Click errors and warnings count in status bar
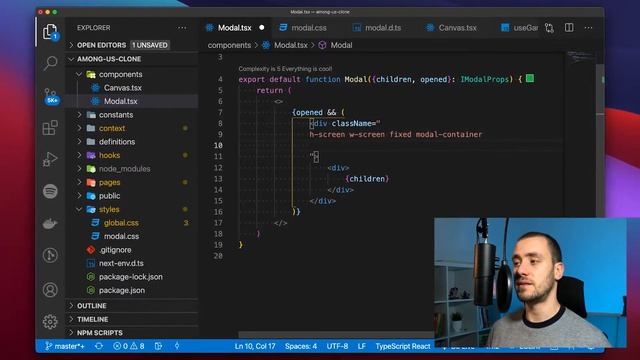Viewport: 640px width, 360px height. point(129,346)
